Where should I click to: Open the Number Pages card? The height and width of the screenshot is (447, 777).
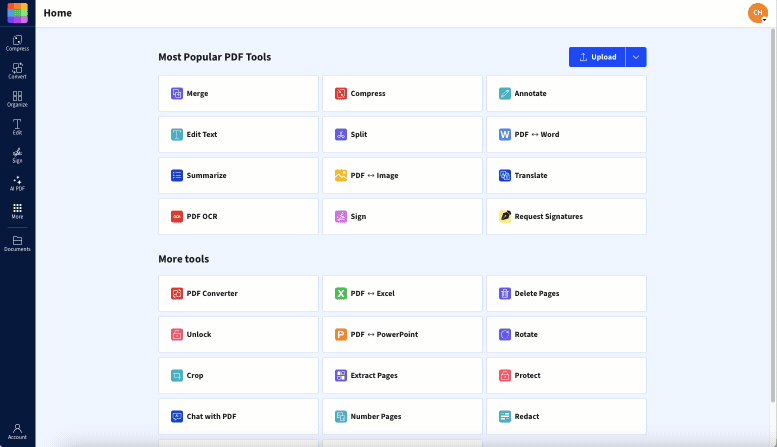tap(402, 417)
